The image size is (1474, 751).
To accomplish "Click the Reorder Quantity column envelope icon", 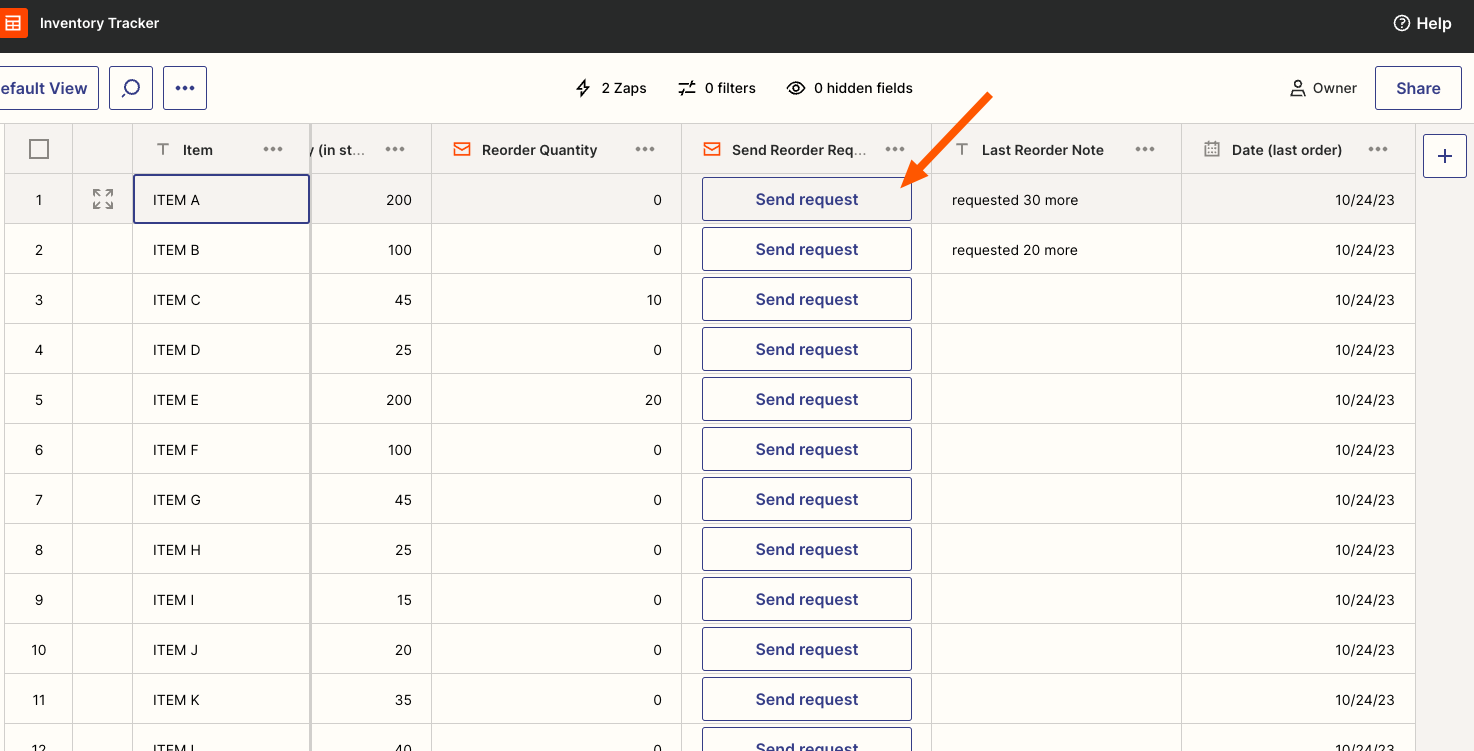I will point(461,149).
